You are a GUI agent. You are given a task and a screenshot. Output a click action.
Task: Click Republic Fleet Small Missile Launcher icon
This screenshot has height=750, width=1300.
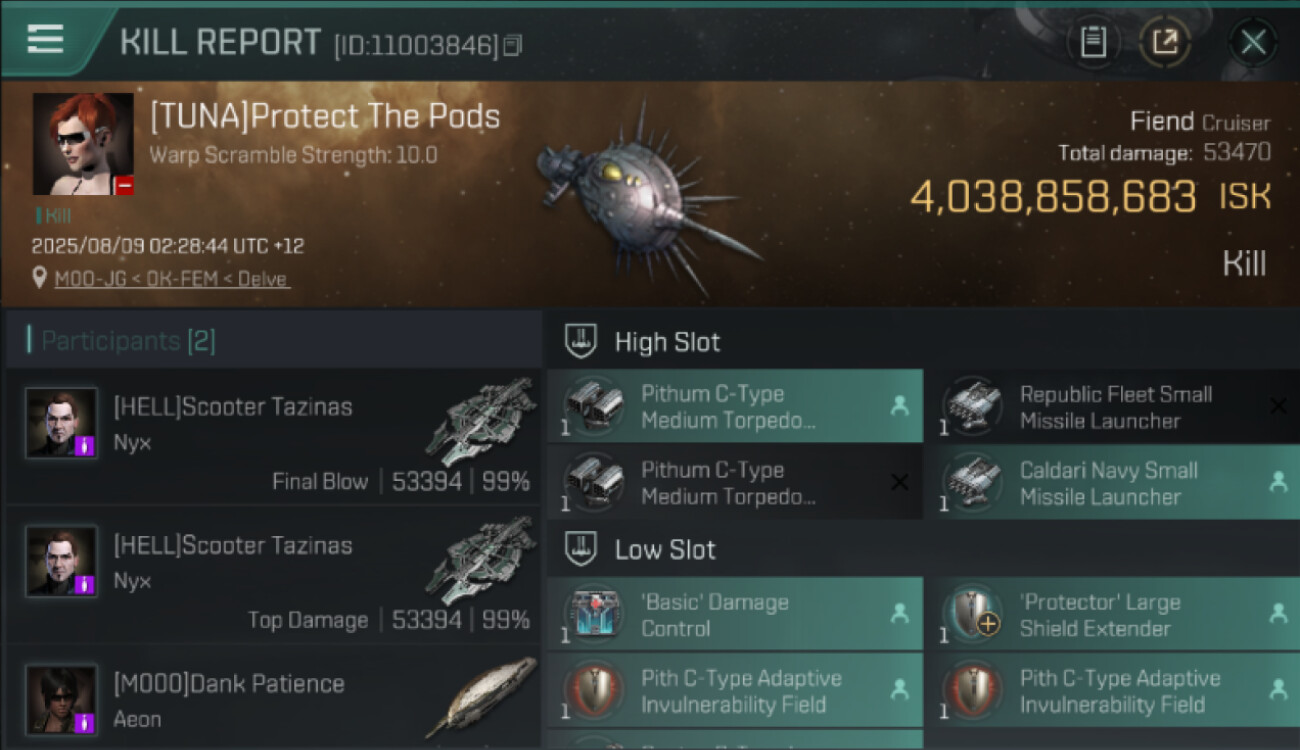point(972,407)
